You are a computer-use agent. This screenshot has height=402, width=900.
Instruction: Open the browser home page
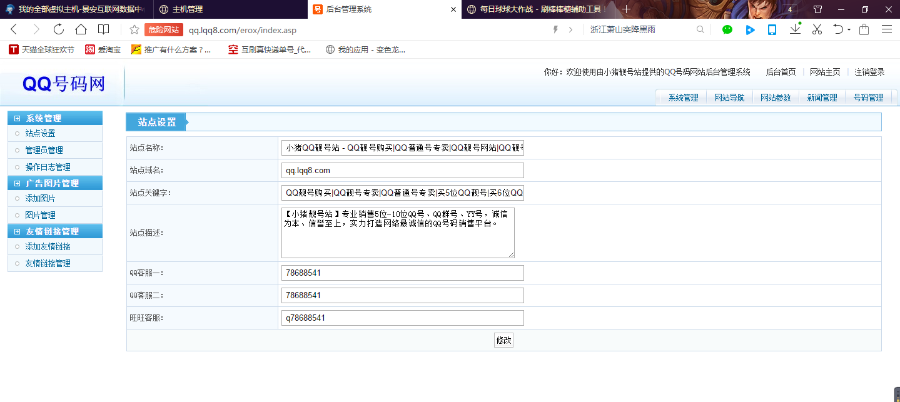coord(81,30)
